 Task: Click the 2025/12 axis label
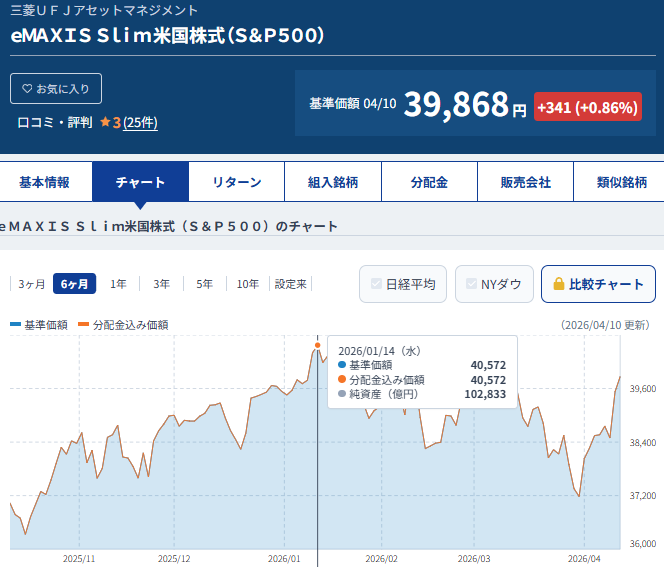point(174,559)
